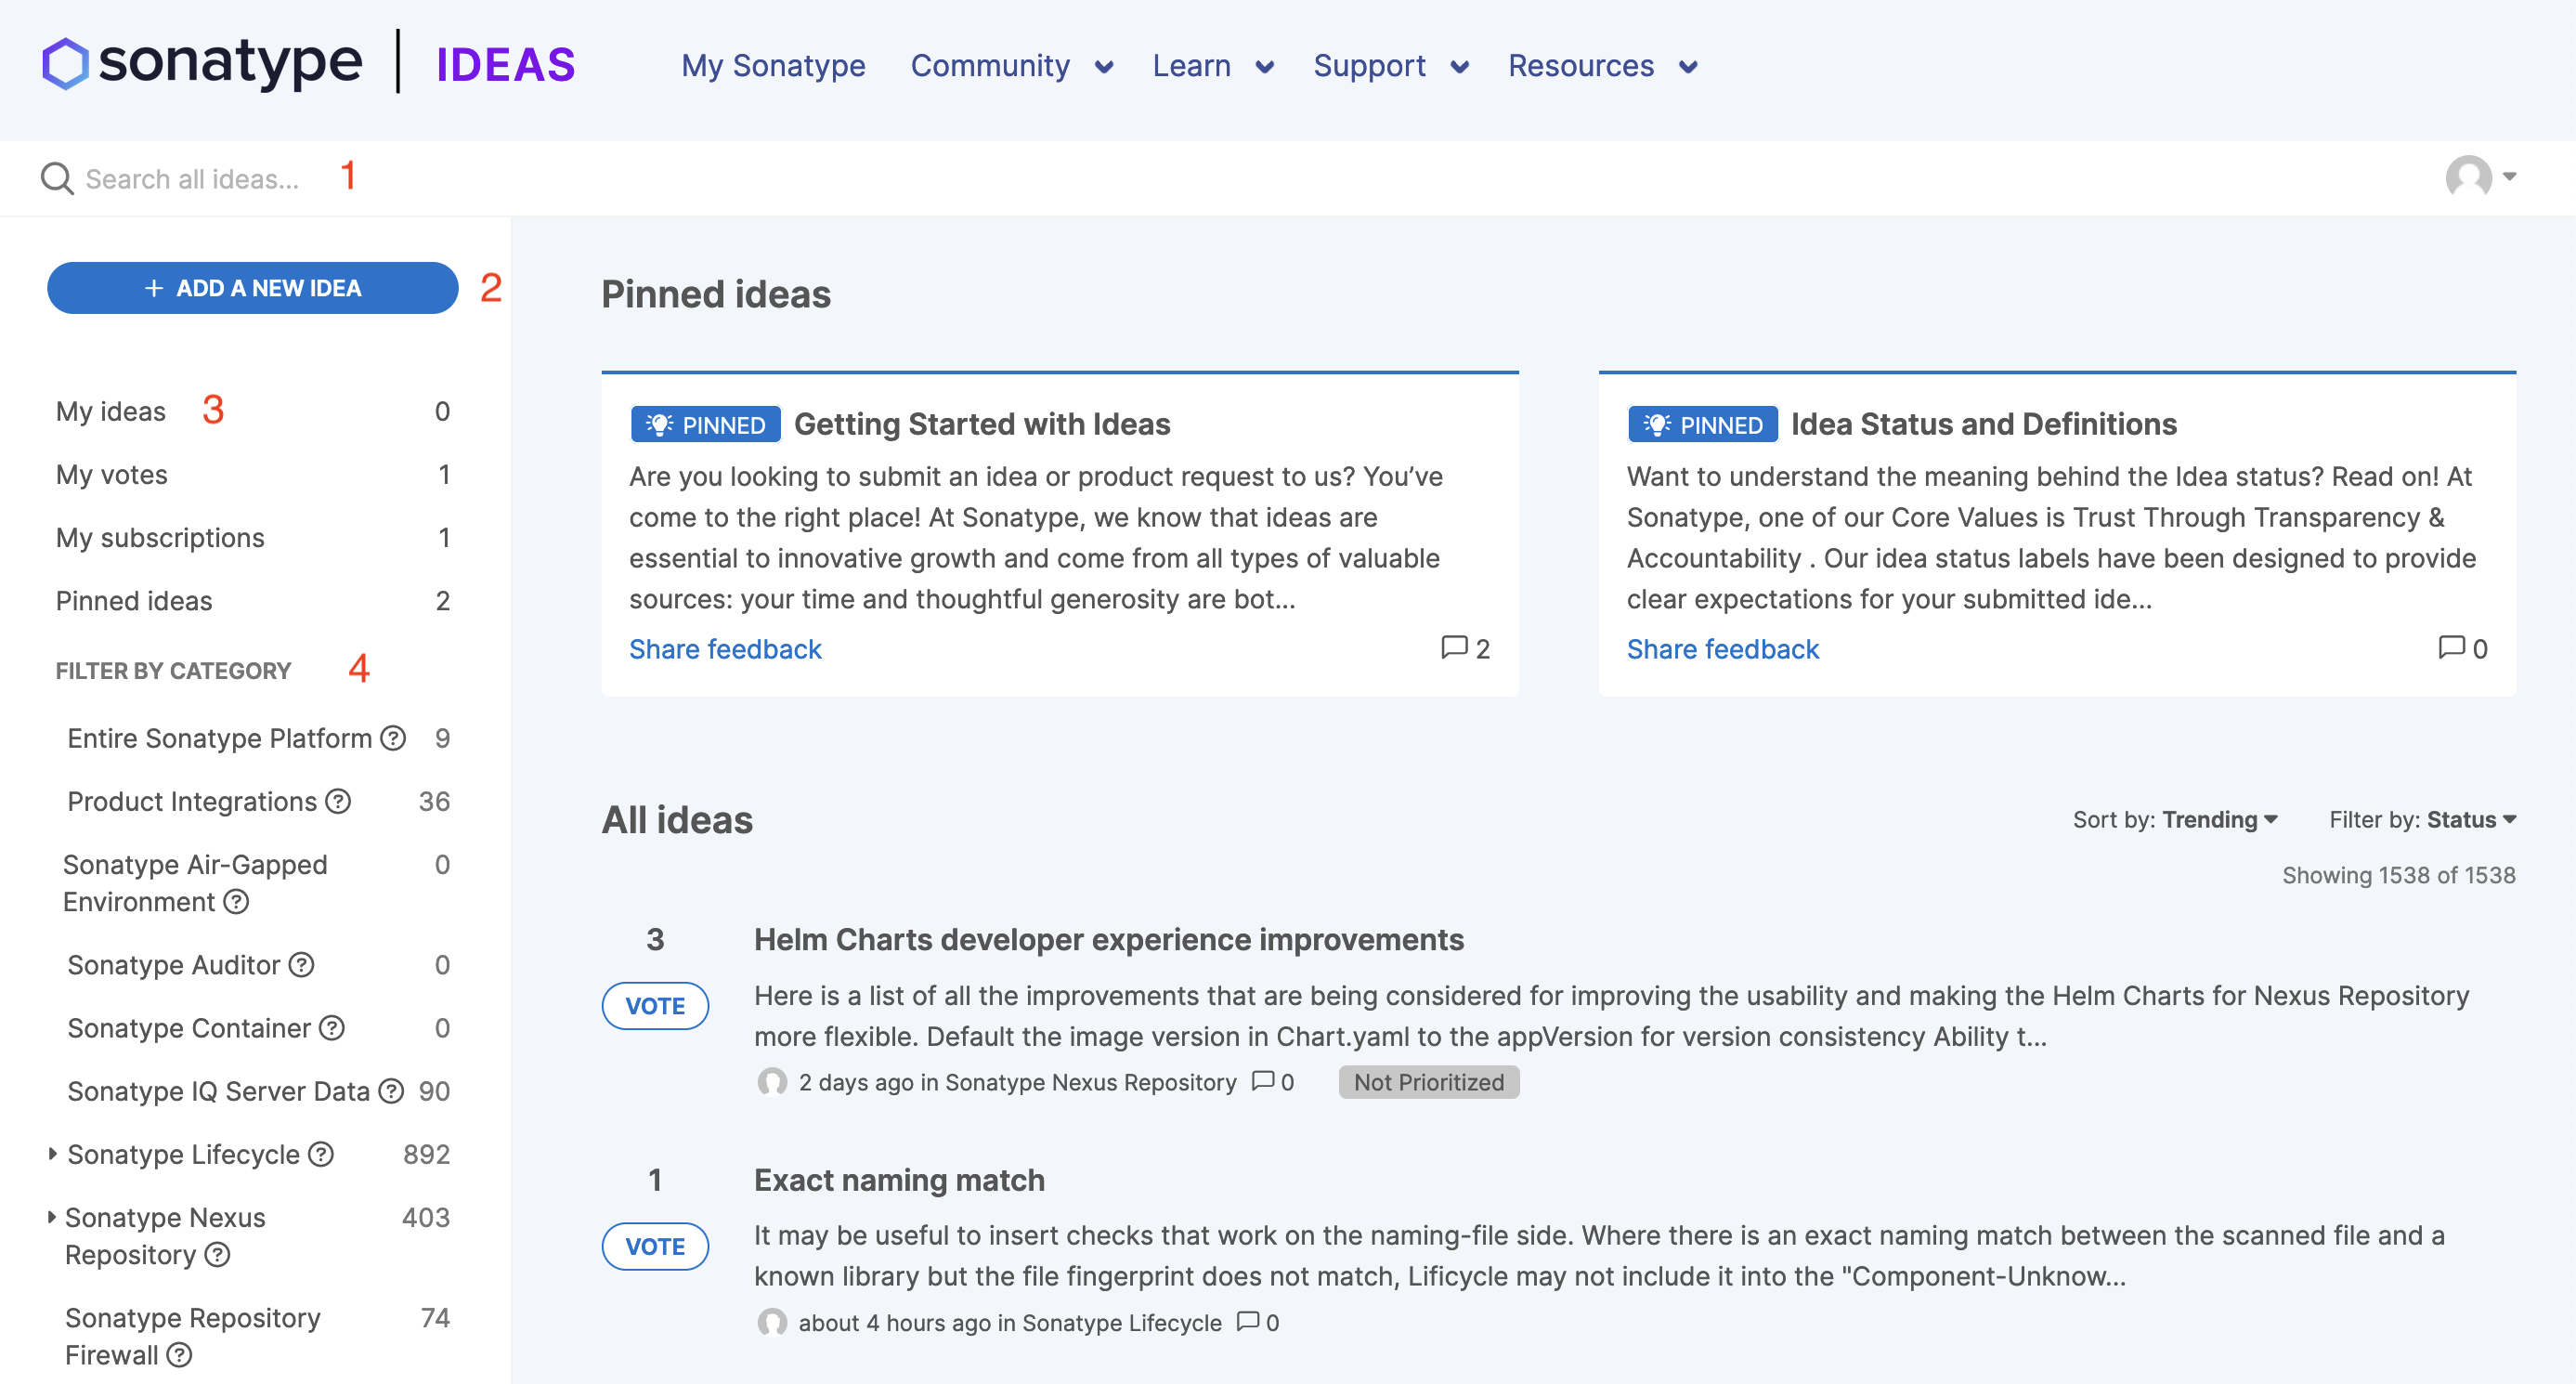This screenshot has width=2576, height=1384.
Task: Click the Search all ideas field
Action: (x=192, y=179)
